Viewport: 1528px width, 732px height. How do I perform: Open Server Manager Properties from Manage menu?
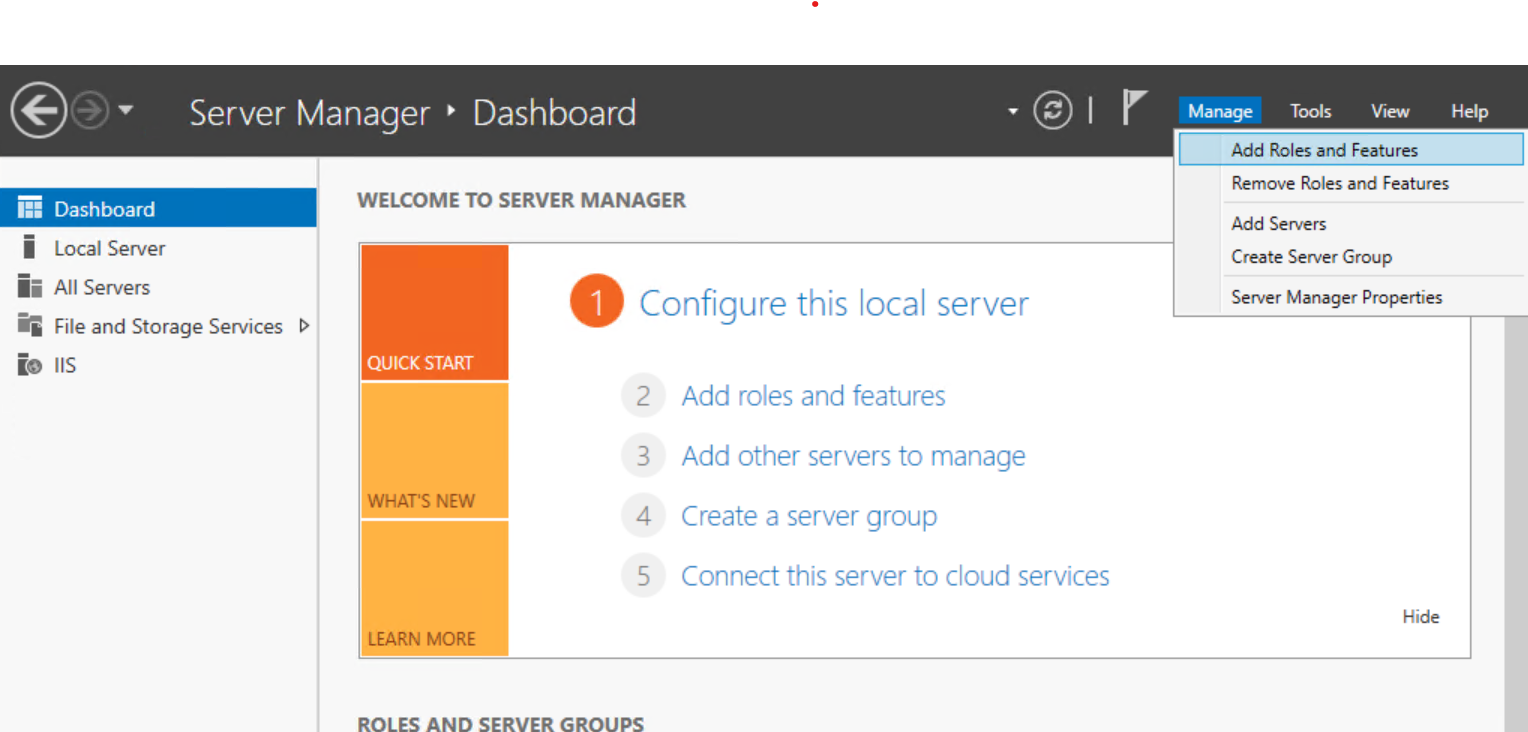pos(1351,297)
